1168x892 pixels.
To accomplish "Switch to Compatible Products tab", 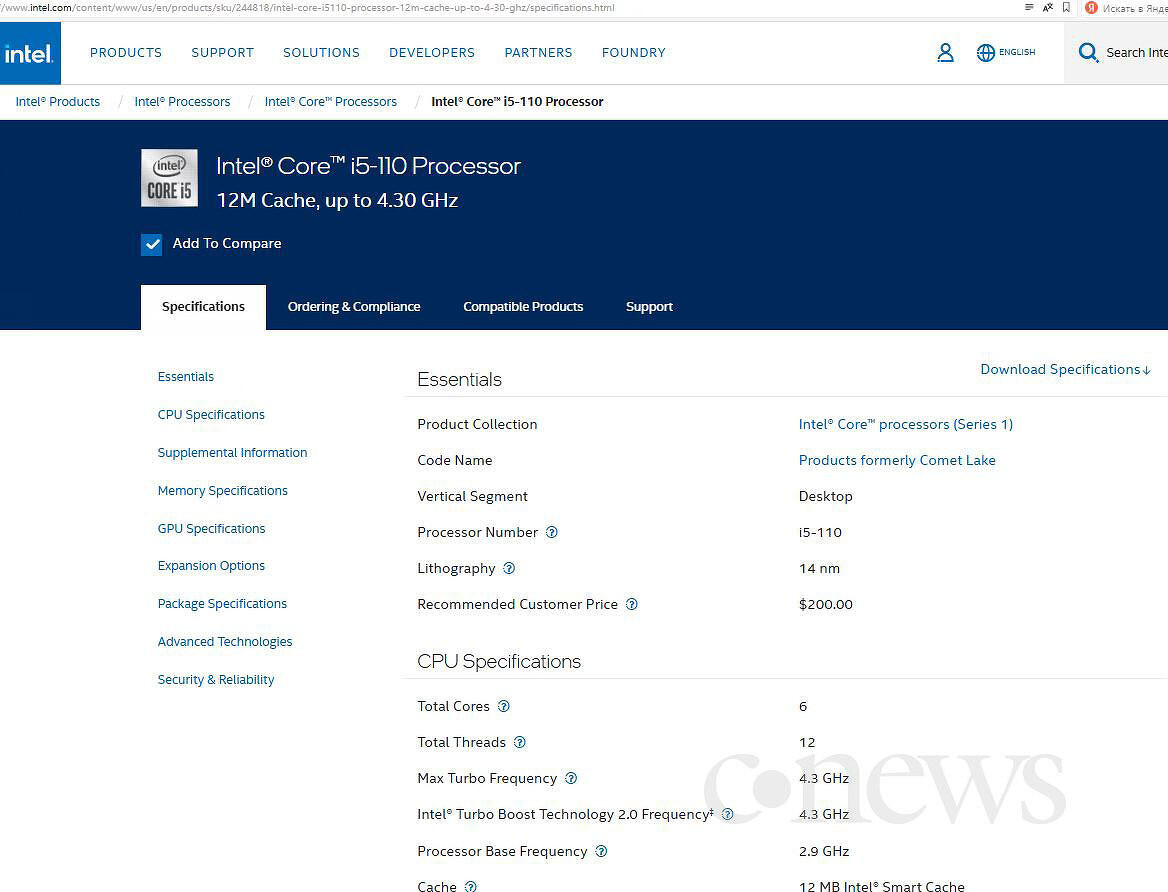I will [523, 307].
